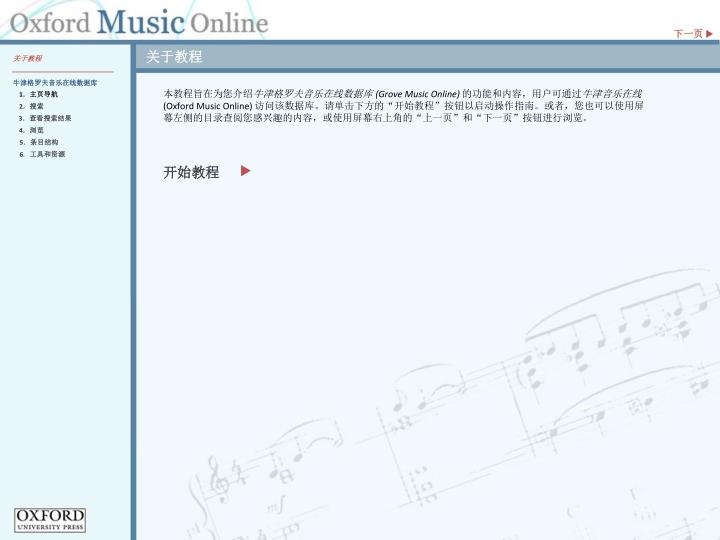Open 关于教程 in the sidebar

tap(28, 58)
